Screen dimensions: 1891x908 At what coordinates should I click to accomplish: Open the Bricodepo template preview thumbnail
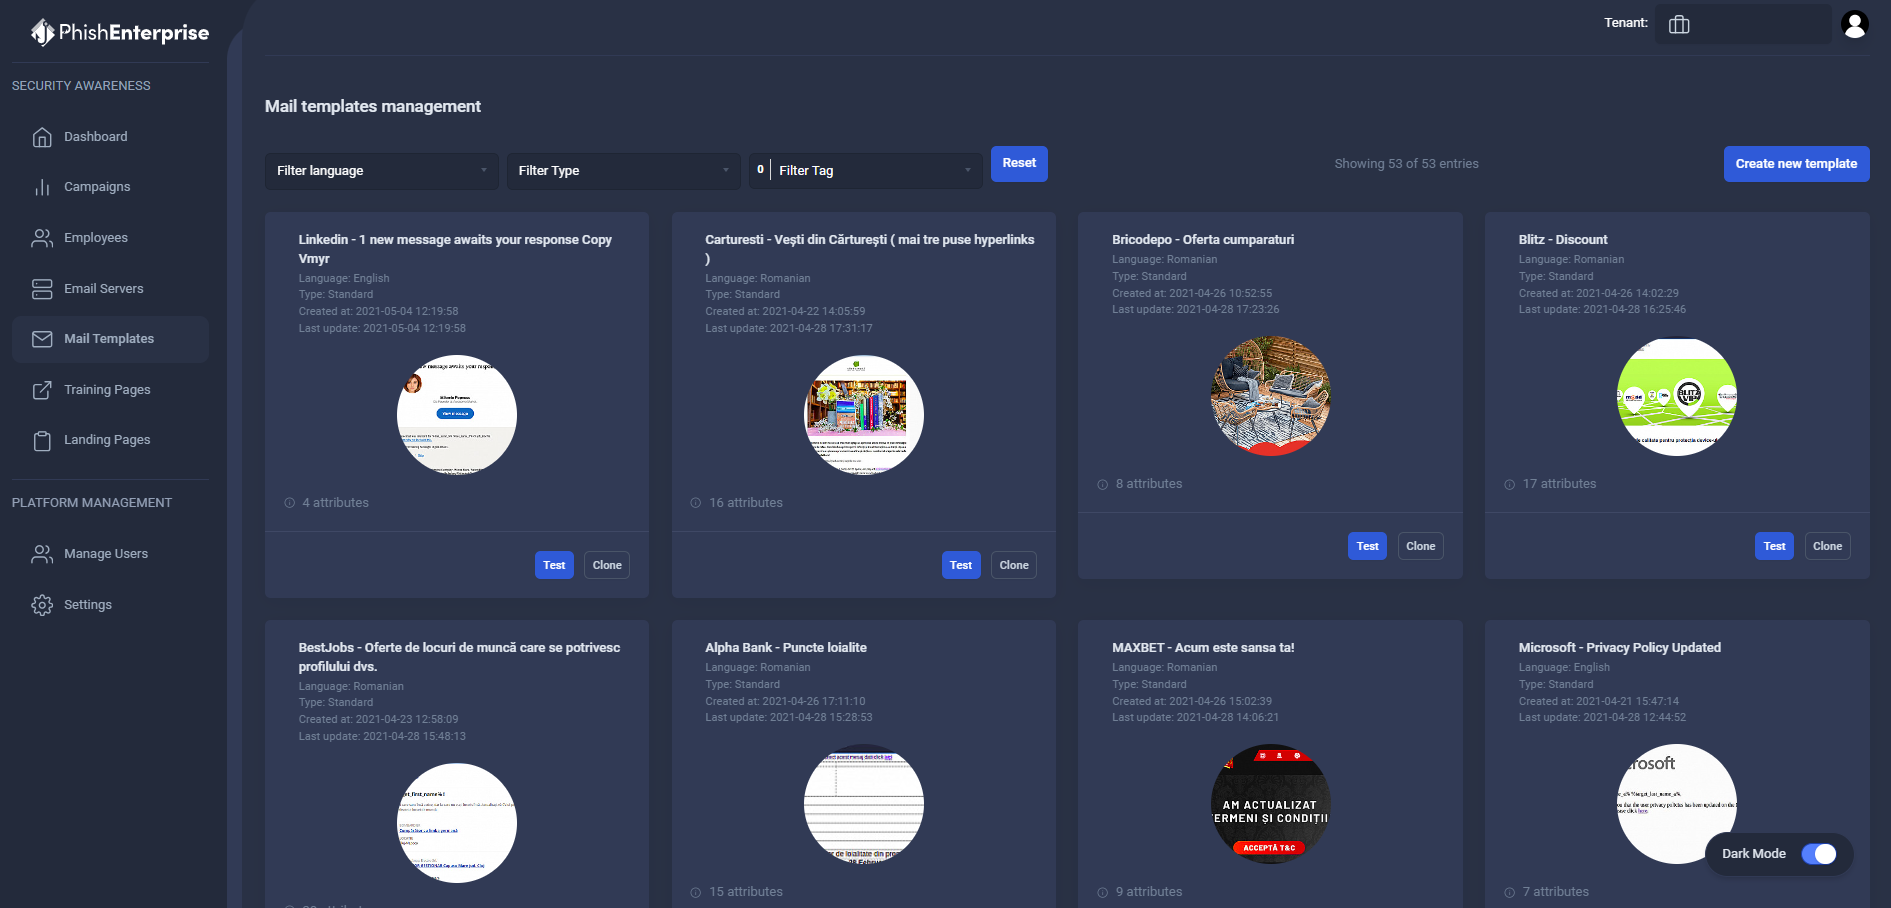(1271, 396)
